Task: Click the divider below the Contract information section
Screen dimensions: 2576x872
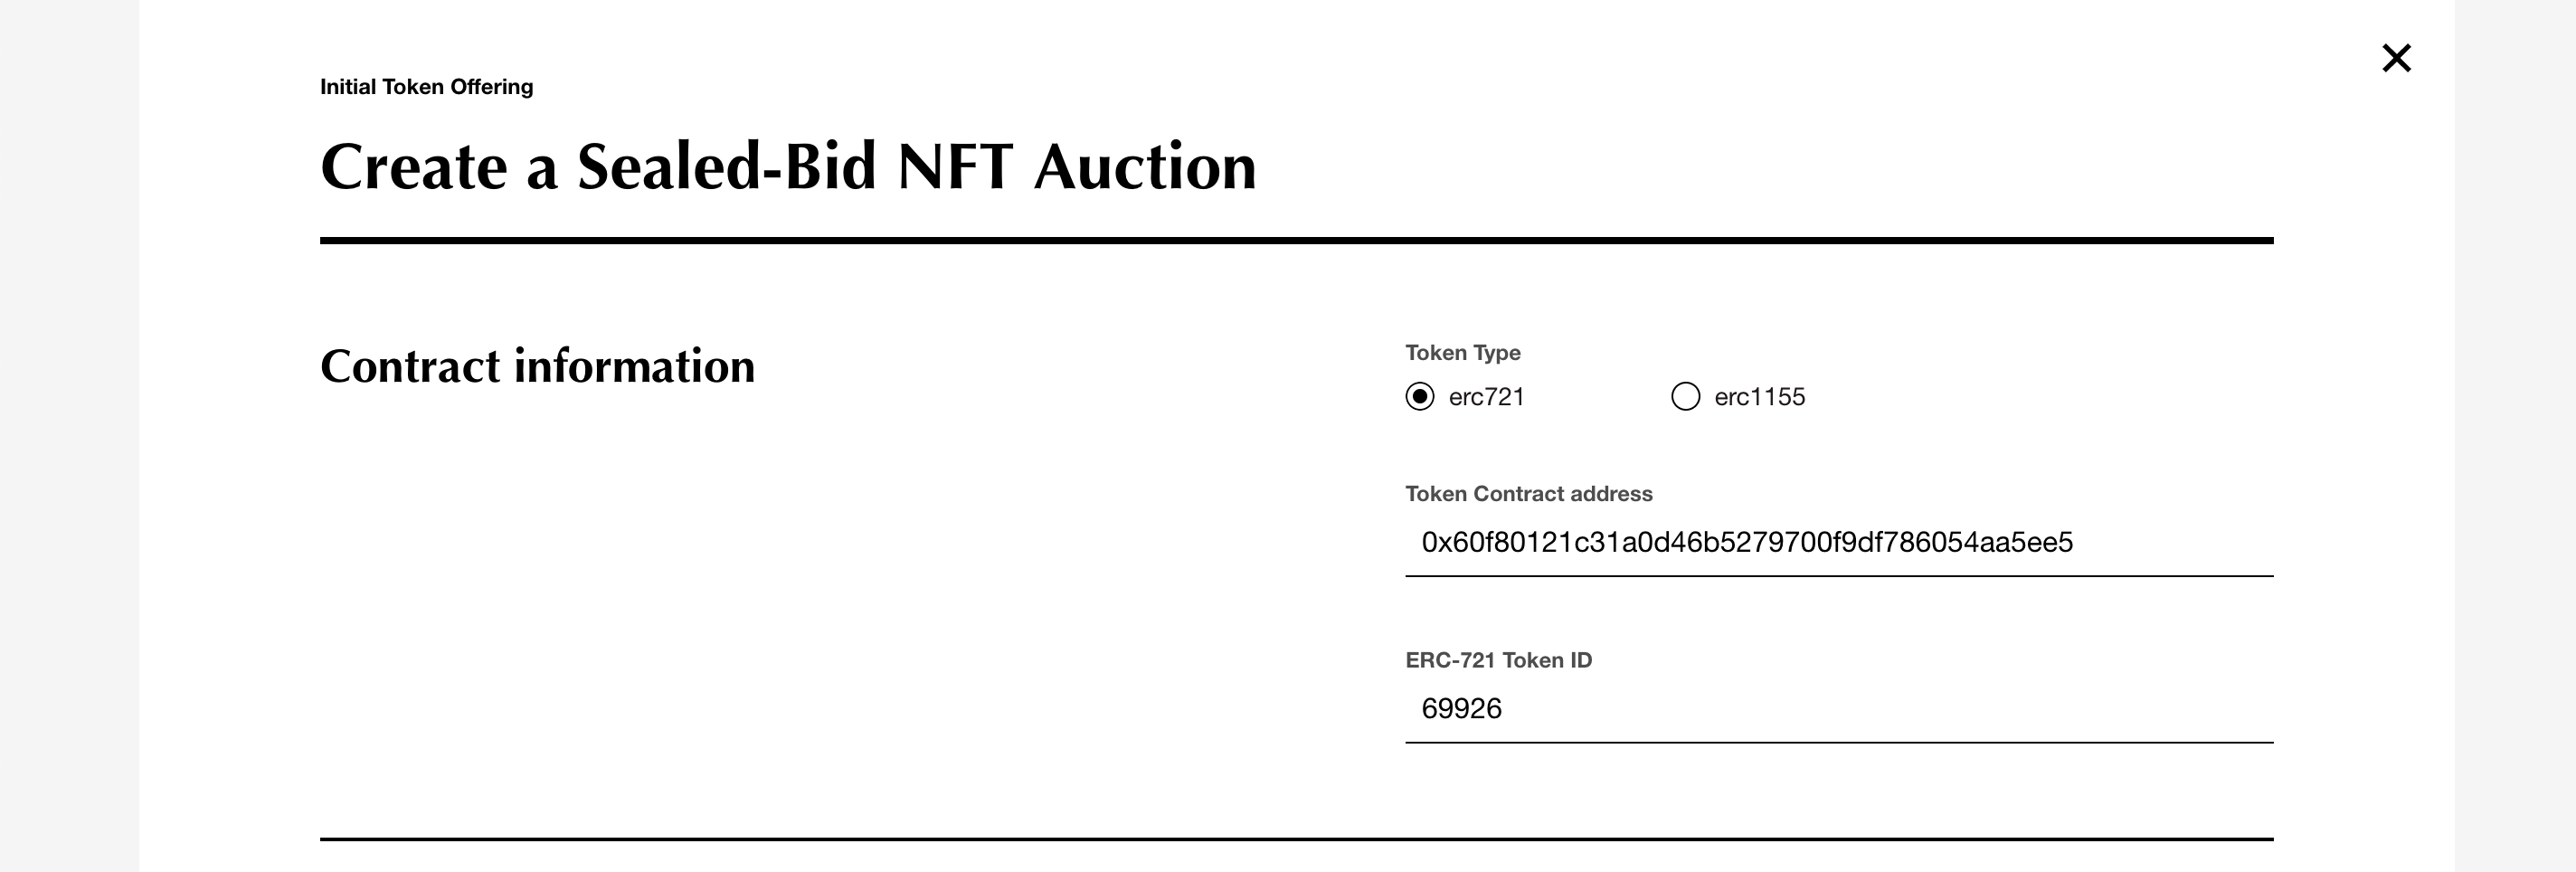Action: (x=1296, y=838)
